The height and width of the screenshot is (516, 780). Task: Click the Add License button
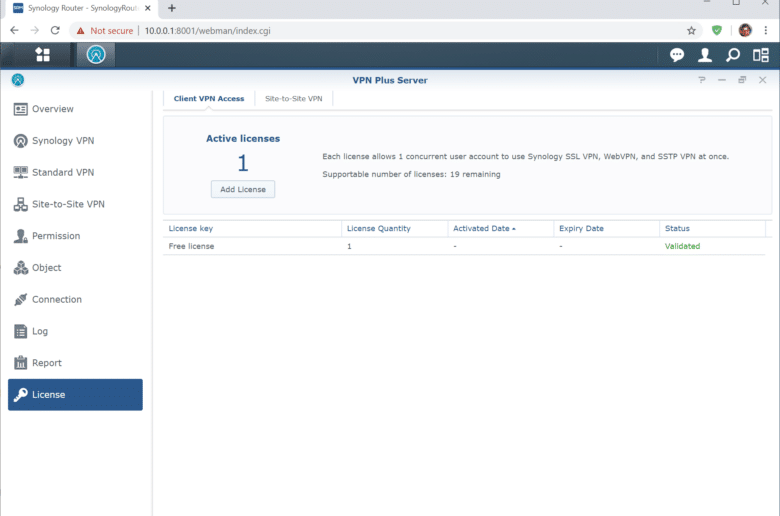[x=243, y=189]
